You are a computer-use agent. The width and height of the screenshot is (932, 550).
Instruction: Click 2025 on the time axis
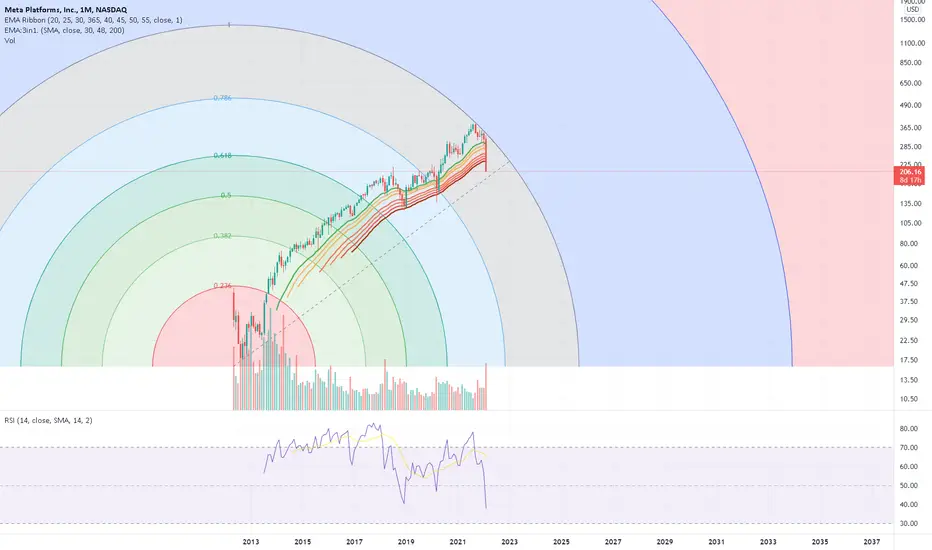561,542
